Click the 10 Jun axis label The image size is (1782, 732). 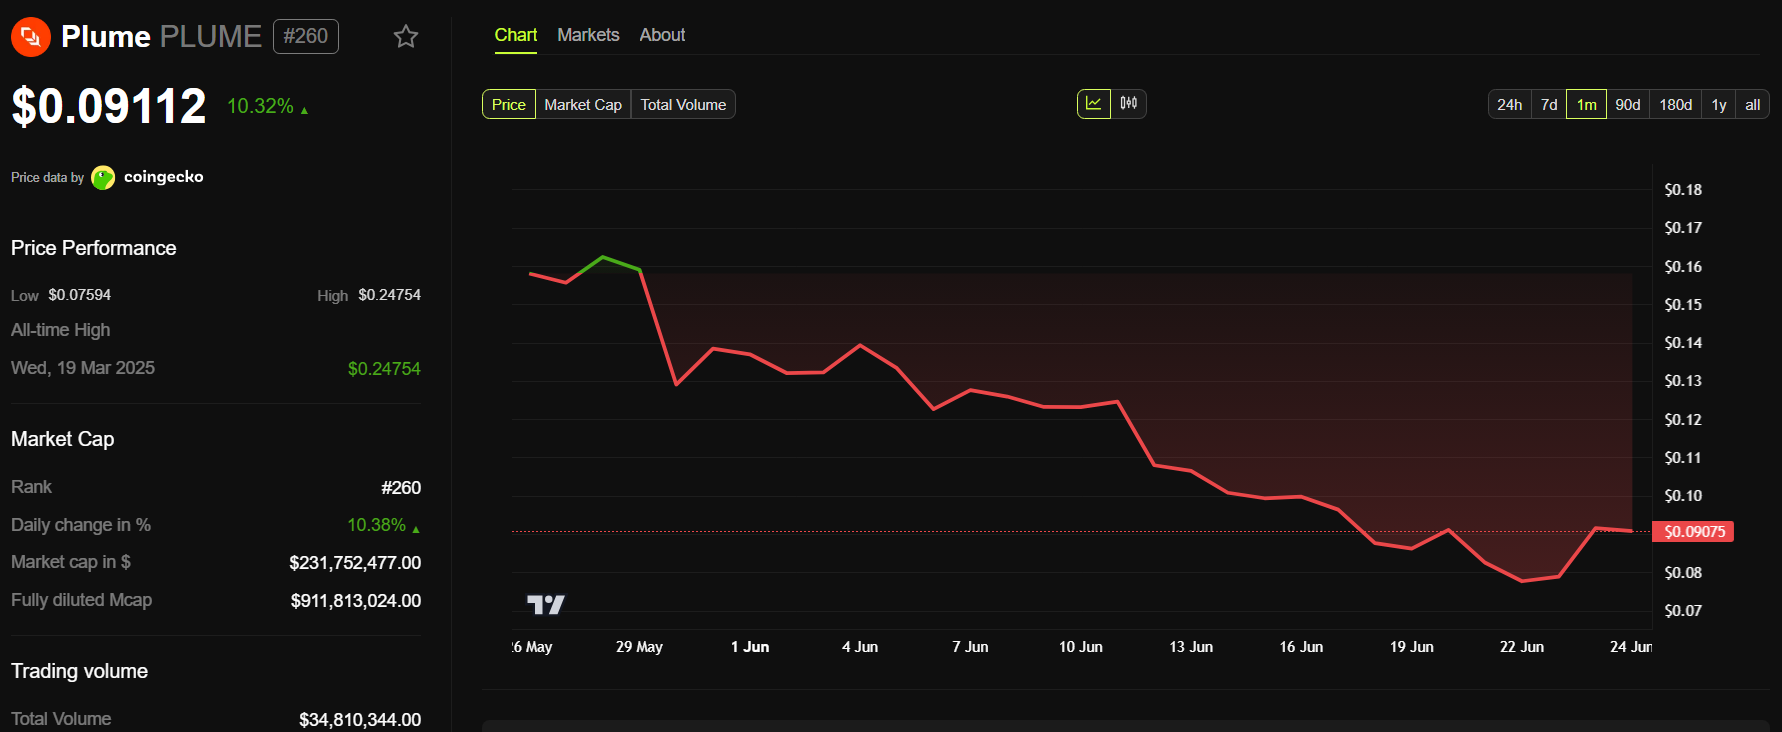pyautogui.click(x=1081, y=647)
